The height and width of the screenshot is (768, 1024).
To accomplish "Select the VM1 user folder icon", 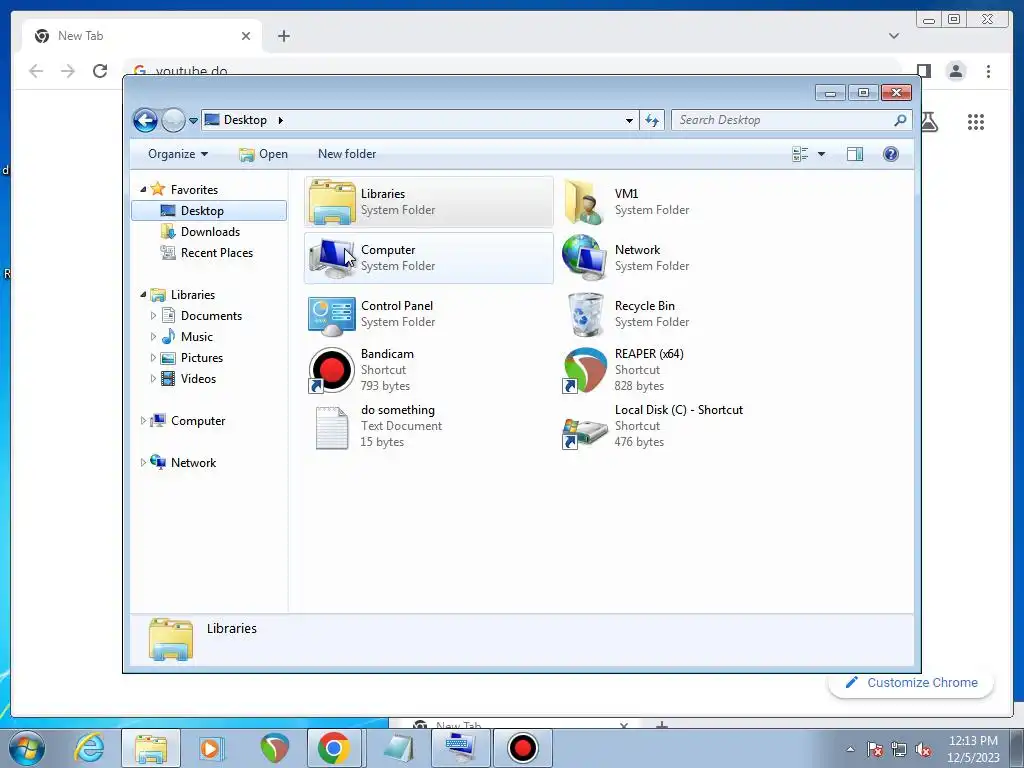I will 584,202.
